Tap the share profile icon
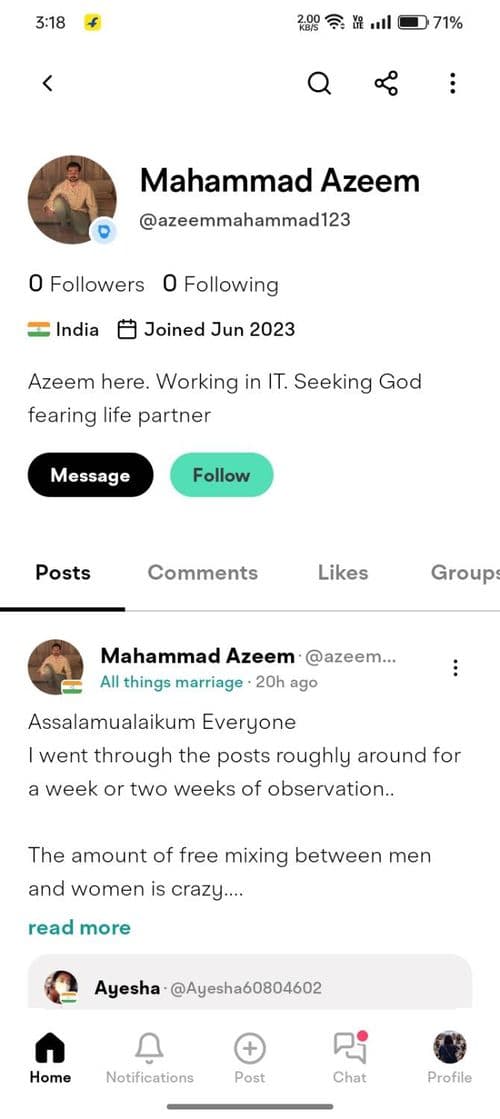Image resolution: width=500 pixels, height=1119 pixels. (386, 83)
